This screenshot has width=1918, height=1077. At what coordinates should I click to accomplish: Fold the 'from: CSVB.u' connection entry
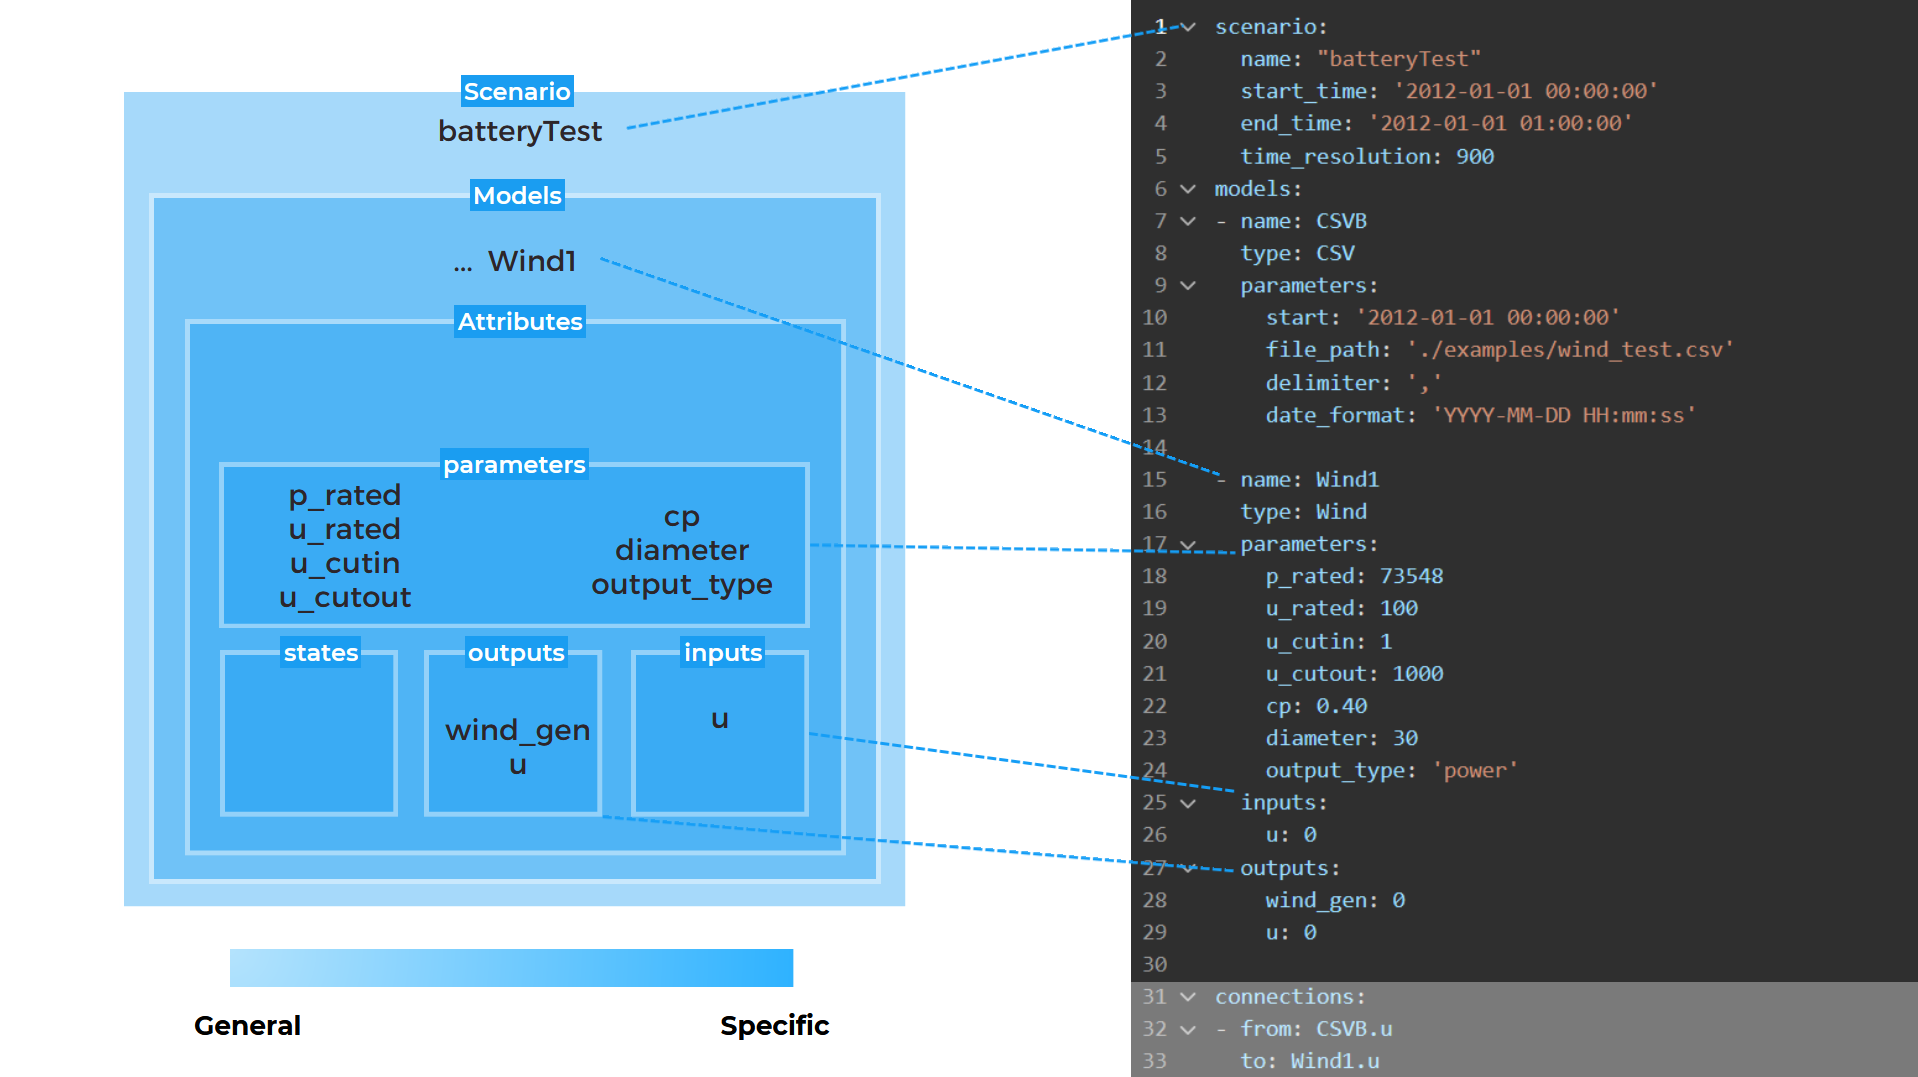[x=1188, y=1029]
